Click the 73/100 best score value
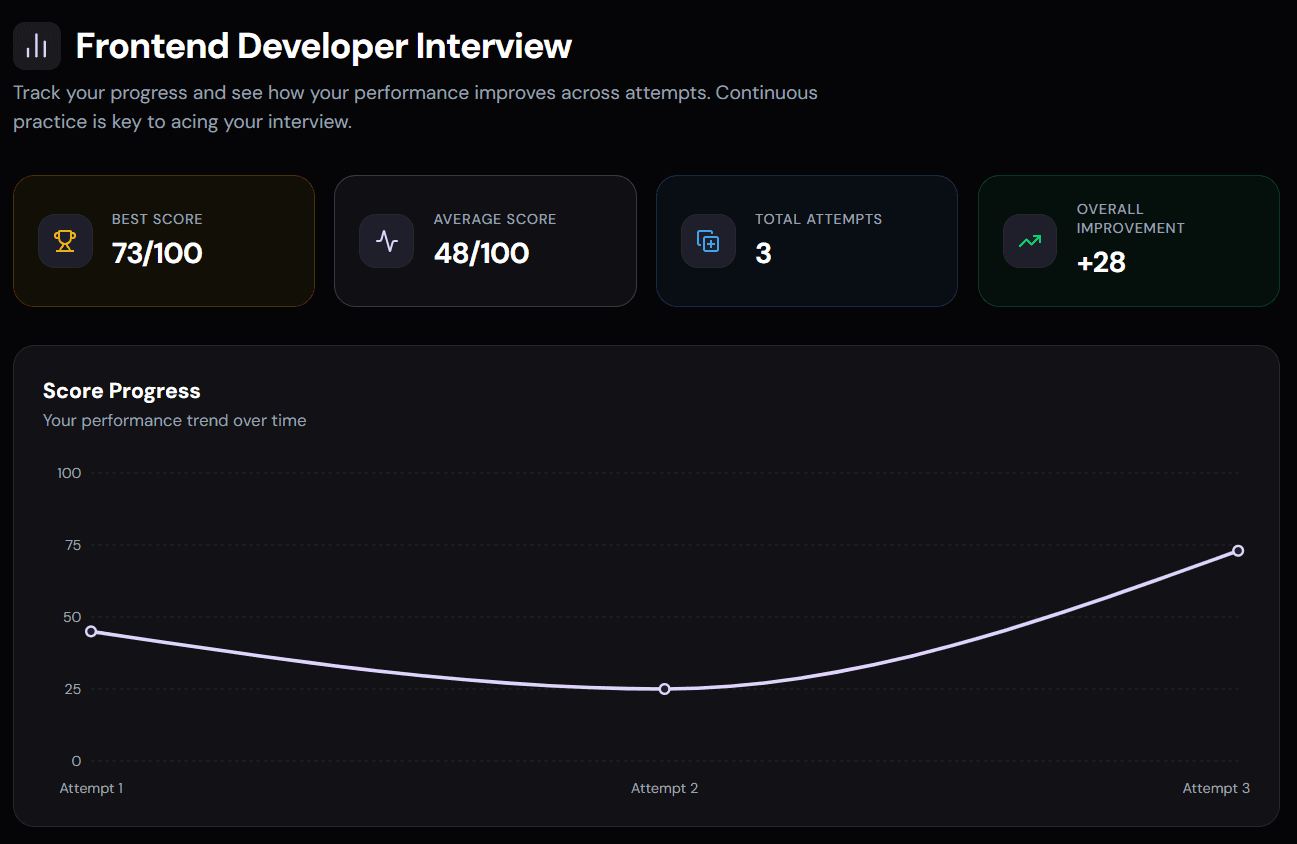The image size is (1297, 844). click(157, 253)
